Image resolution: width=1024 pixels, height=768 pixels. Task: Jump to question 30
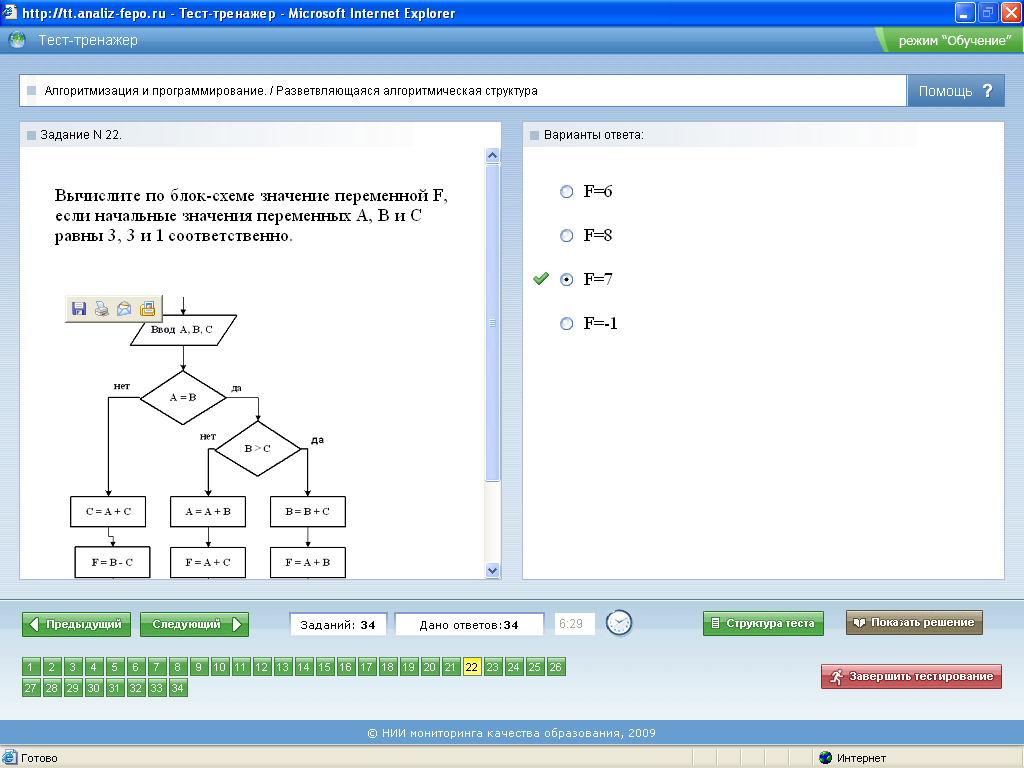tap(93, 688)
